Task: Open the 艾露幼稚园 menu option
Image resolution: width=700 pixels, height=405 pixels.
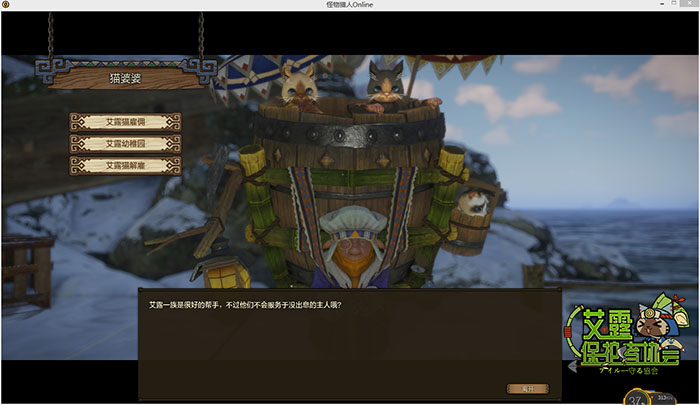Action: [x=125, y=144]
